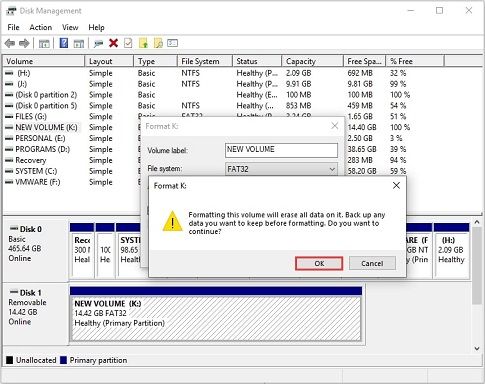This screenshot has height=384, width=485.
Task: Click the Disk 0 drive icon
Action: click(x=14, y=228)
